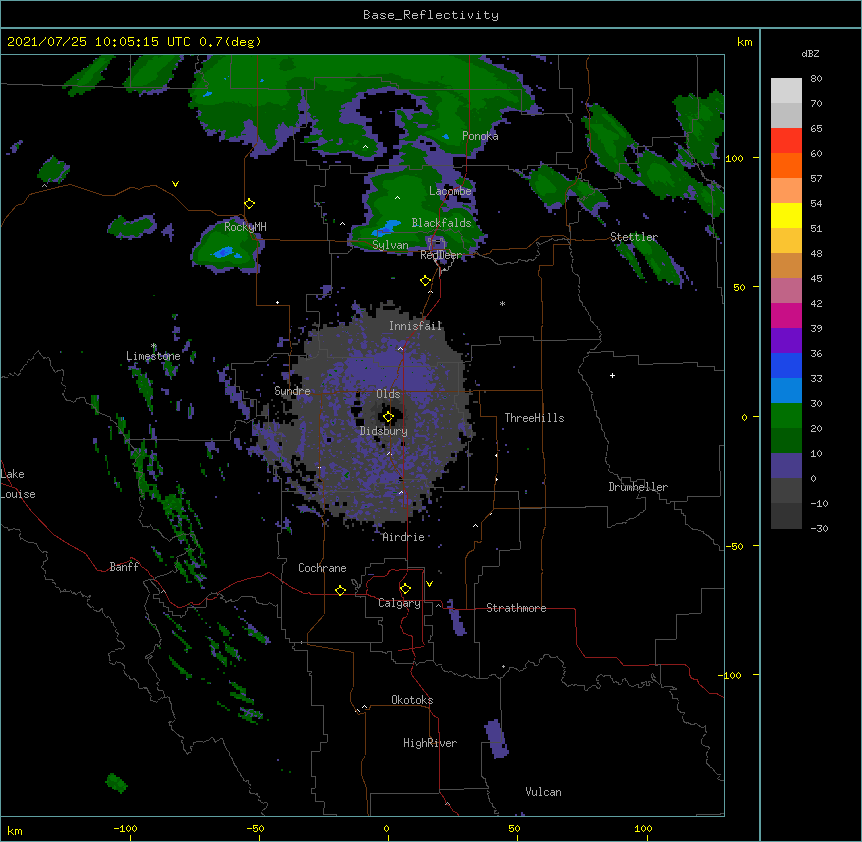Click the pink 42–45 dBZ legend swatch

click(x=786, y=290)
